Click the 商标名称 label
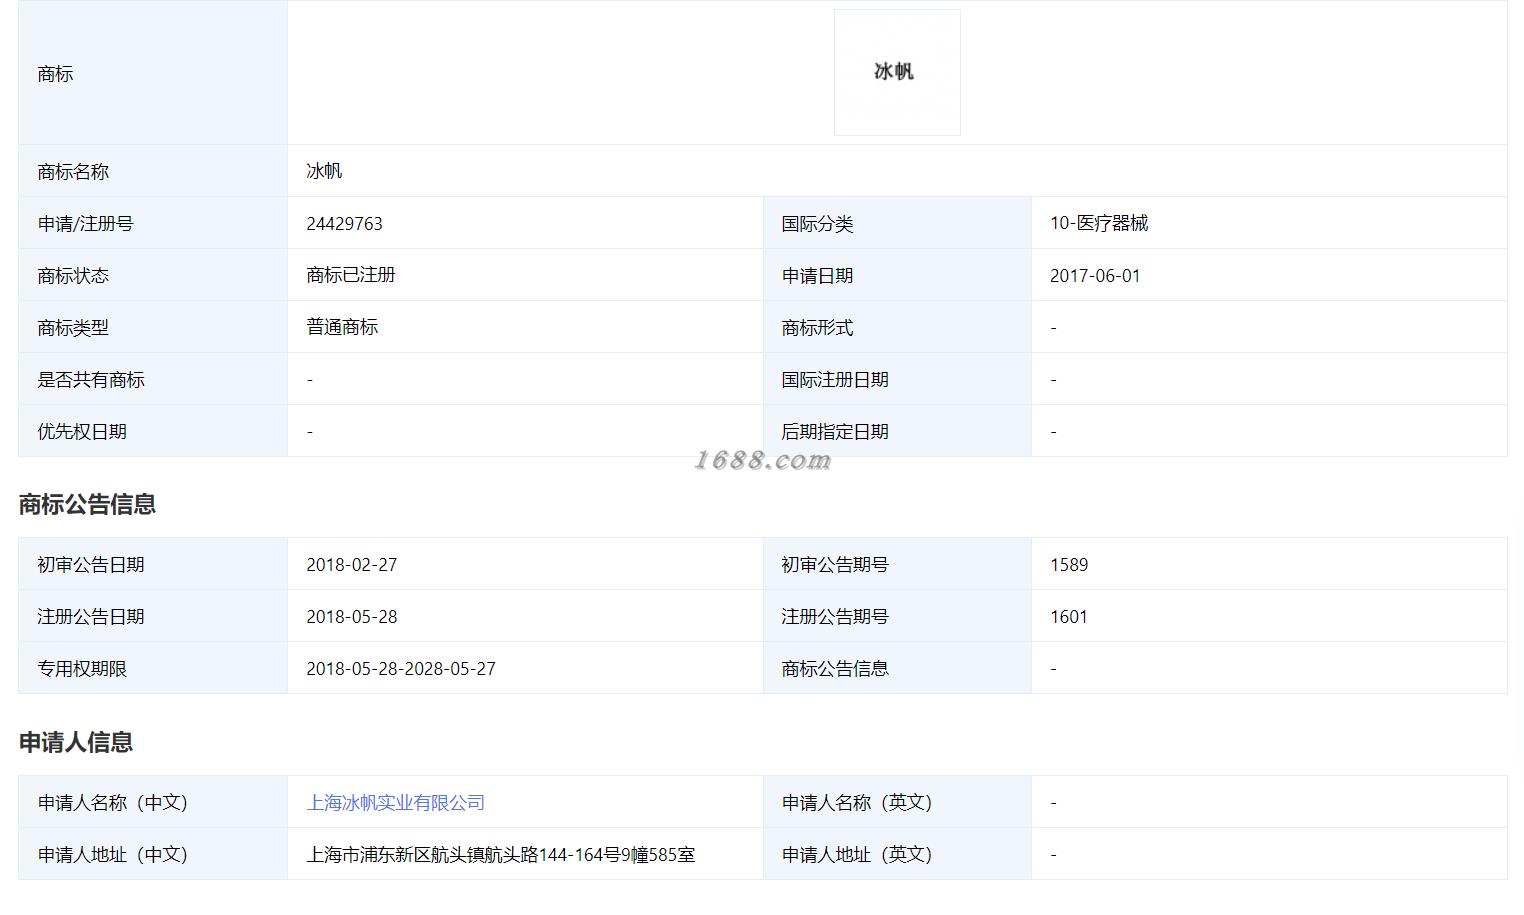The image size is (1524, 915). point(73,171)
